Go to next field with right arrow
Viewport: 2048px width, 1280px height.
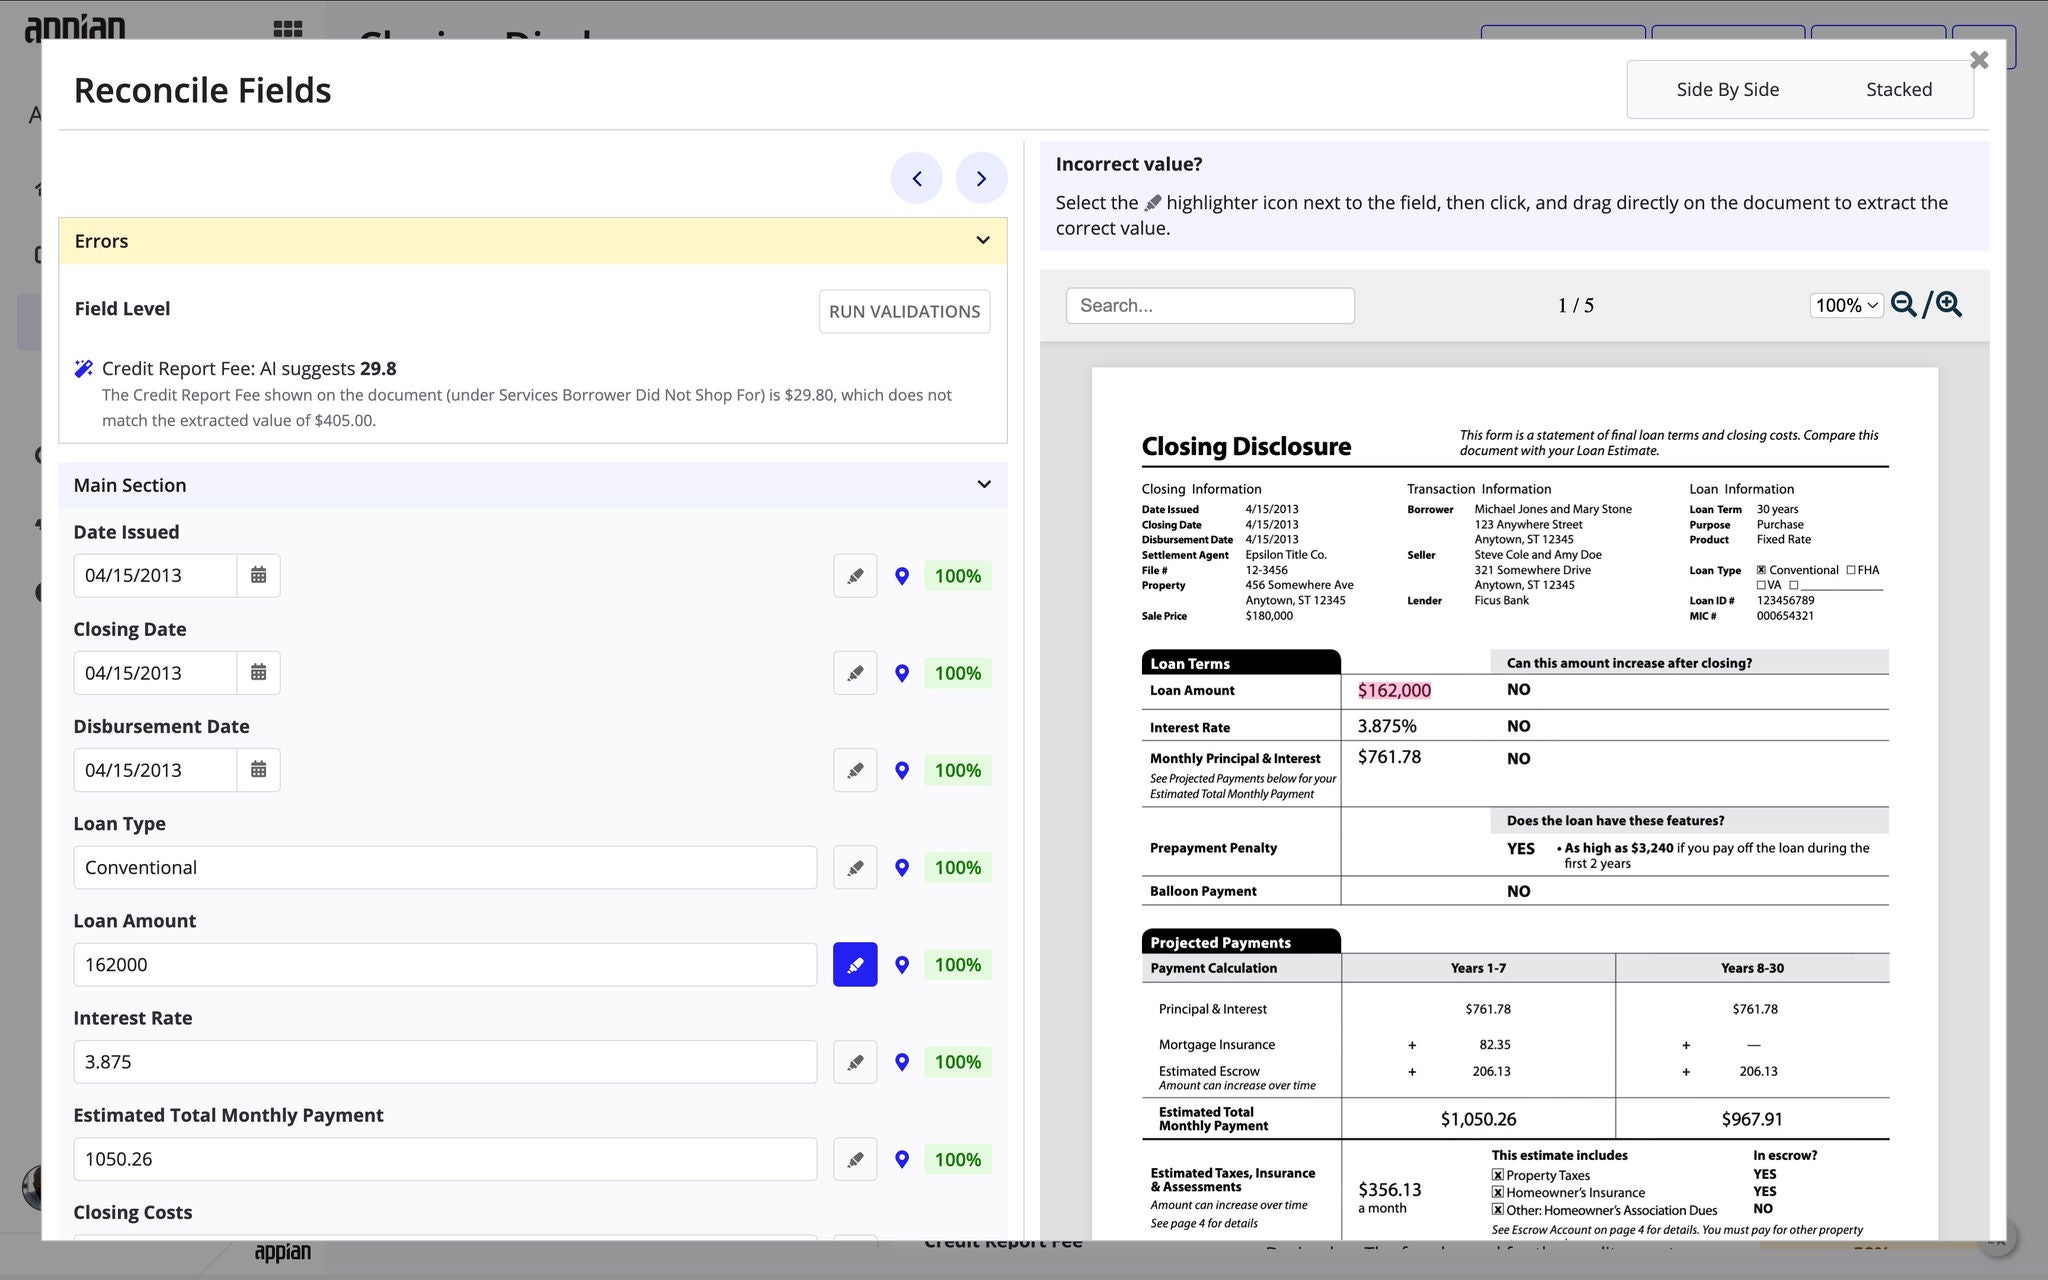coord(981,179)
